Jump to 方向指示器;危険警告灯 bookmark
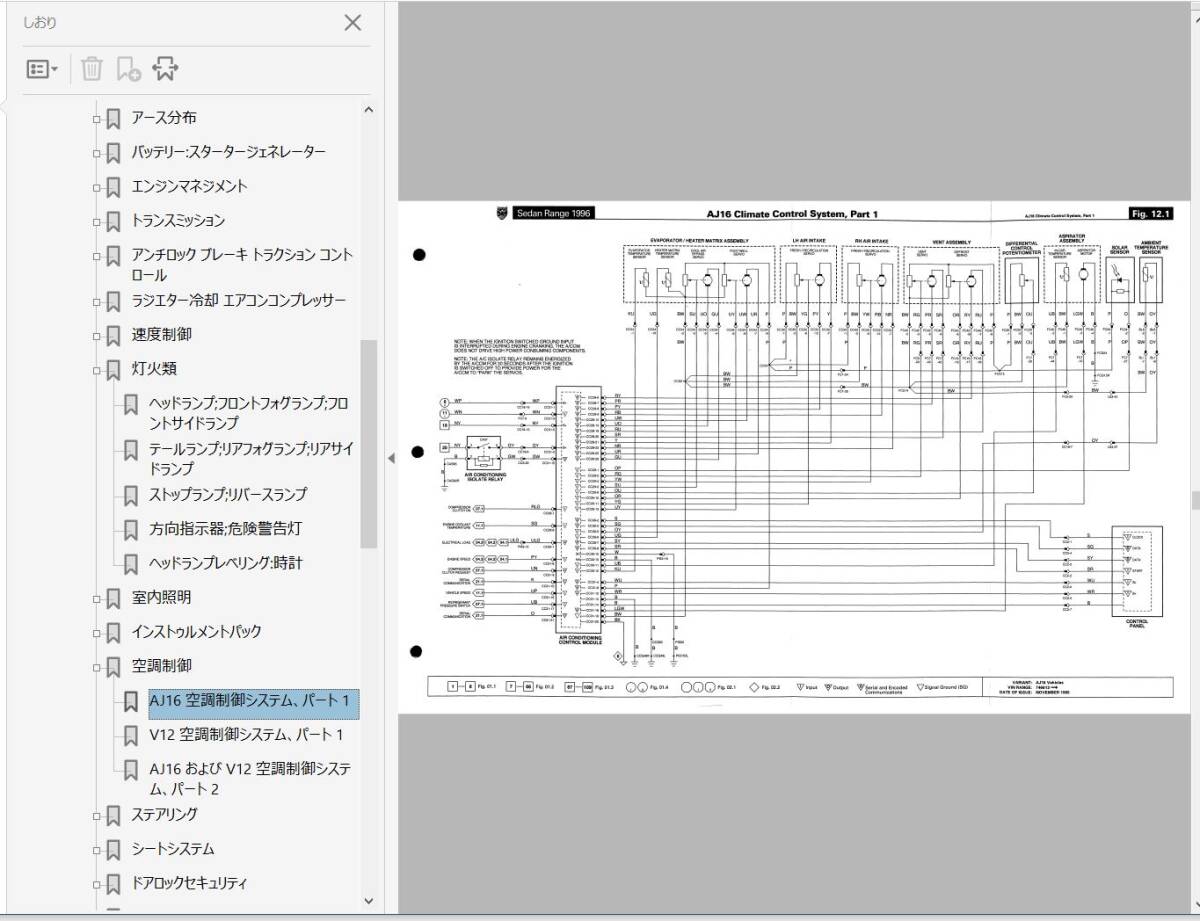 tap(225, 528)
